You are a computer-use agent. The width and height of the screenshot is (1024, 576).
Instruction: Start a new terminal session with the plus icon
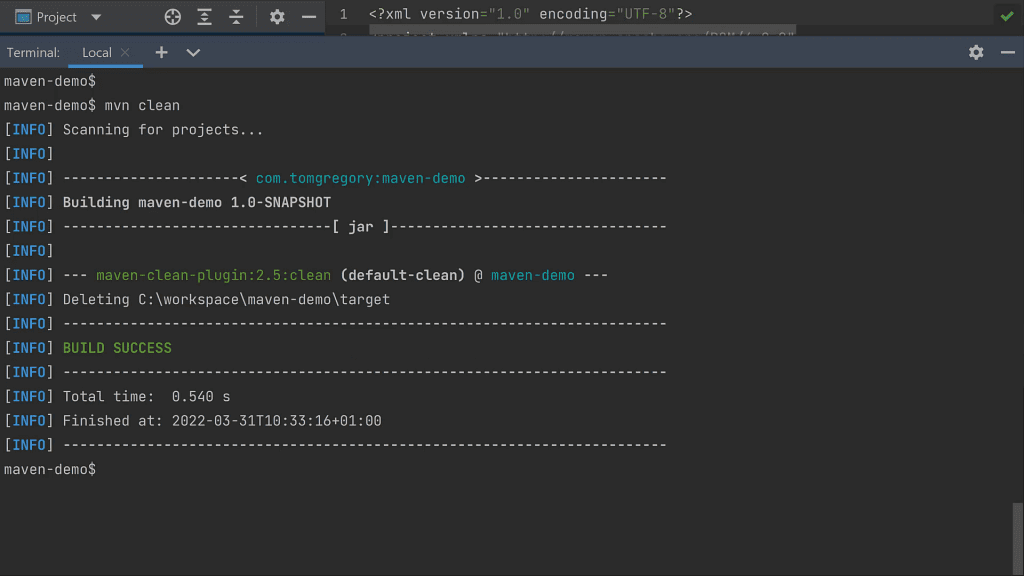[161, 52]
